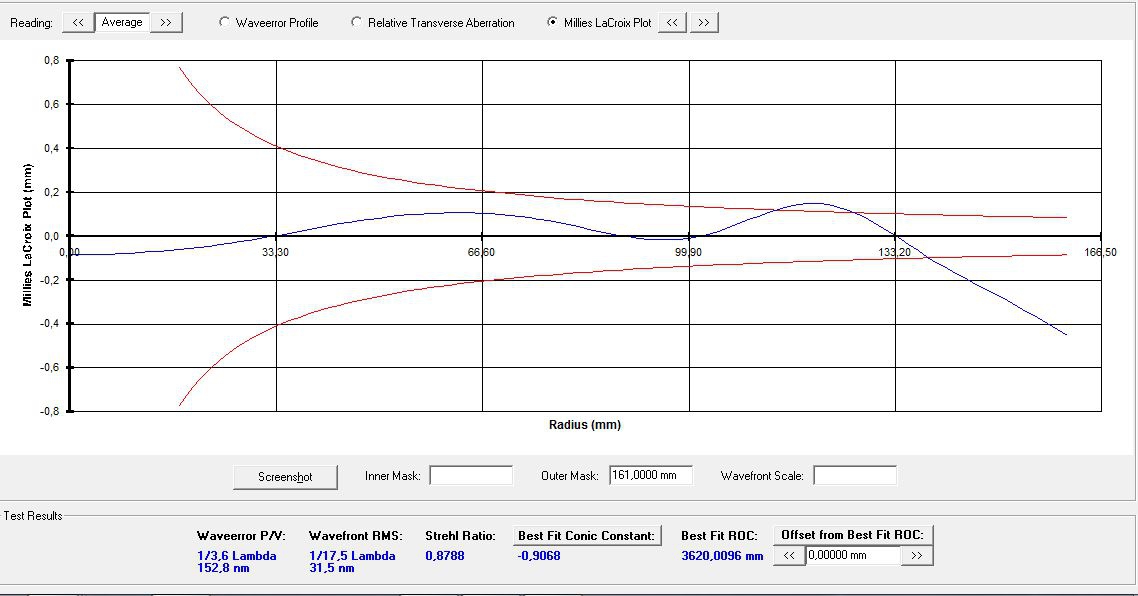
Task: Click the Best Fit ROC heading
Action: coord(719,536)
